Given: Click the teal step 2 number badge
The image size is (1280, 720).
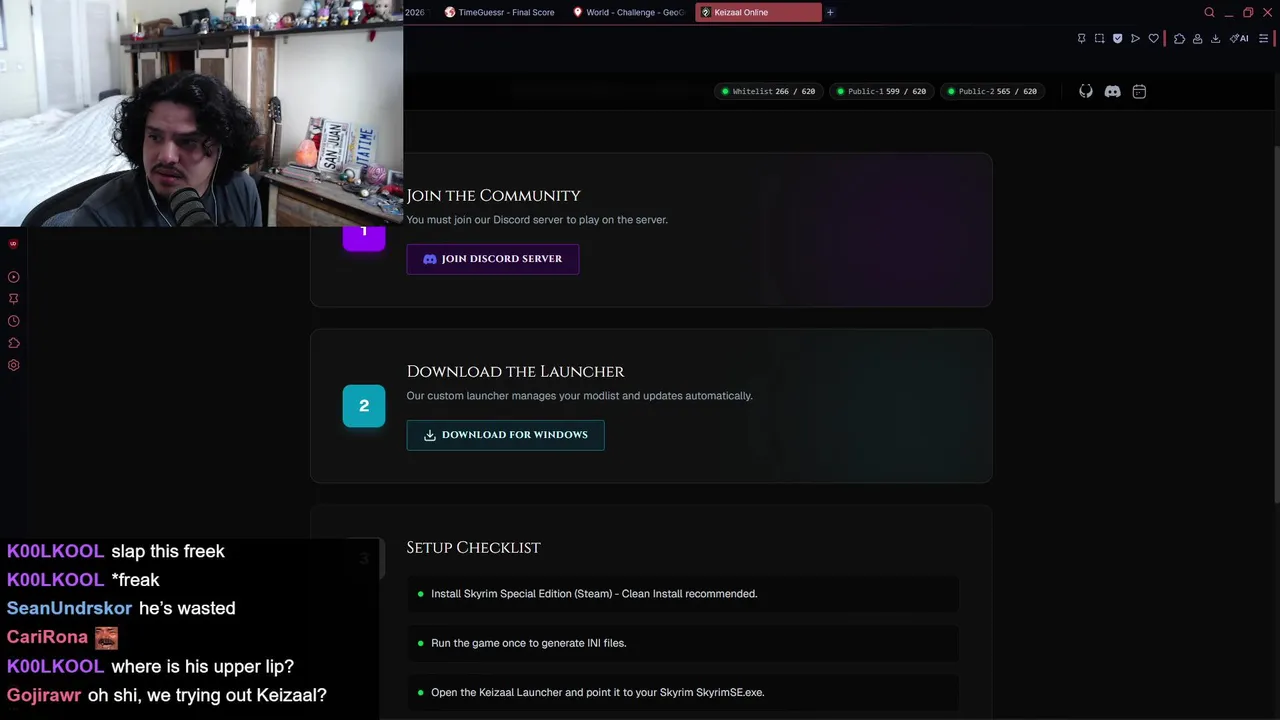Looking at the screenshot, I should (364, 406).
